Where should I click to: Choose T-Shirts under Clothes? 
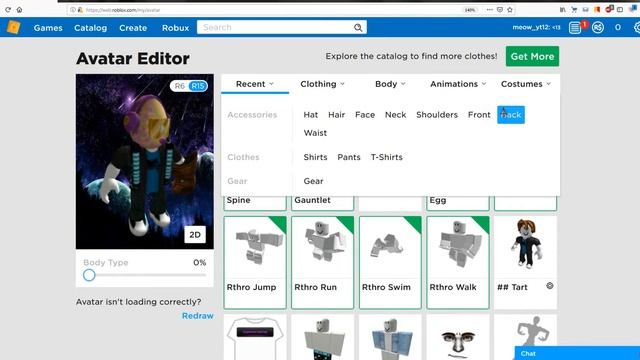387,157
